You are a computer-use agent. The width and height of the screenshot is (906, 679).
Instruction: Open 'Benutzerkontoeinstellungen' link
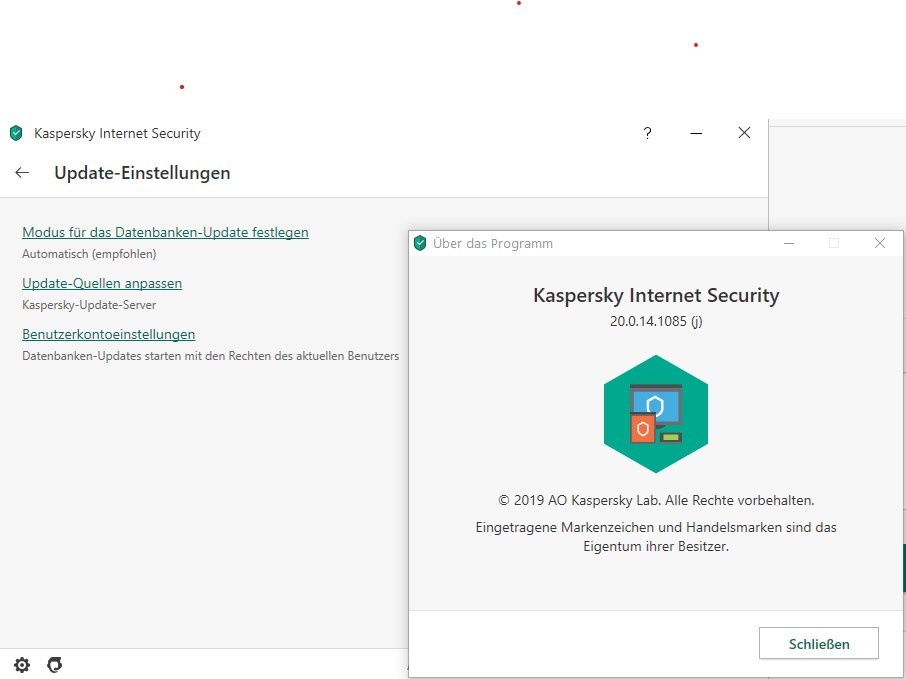pyautogui.click(x=109, y=334)
